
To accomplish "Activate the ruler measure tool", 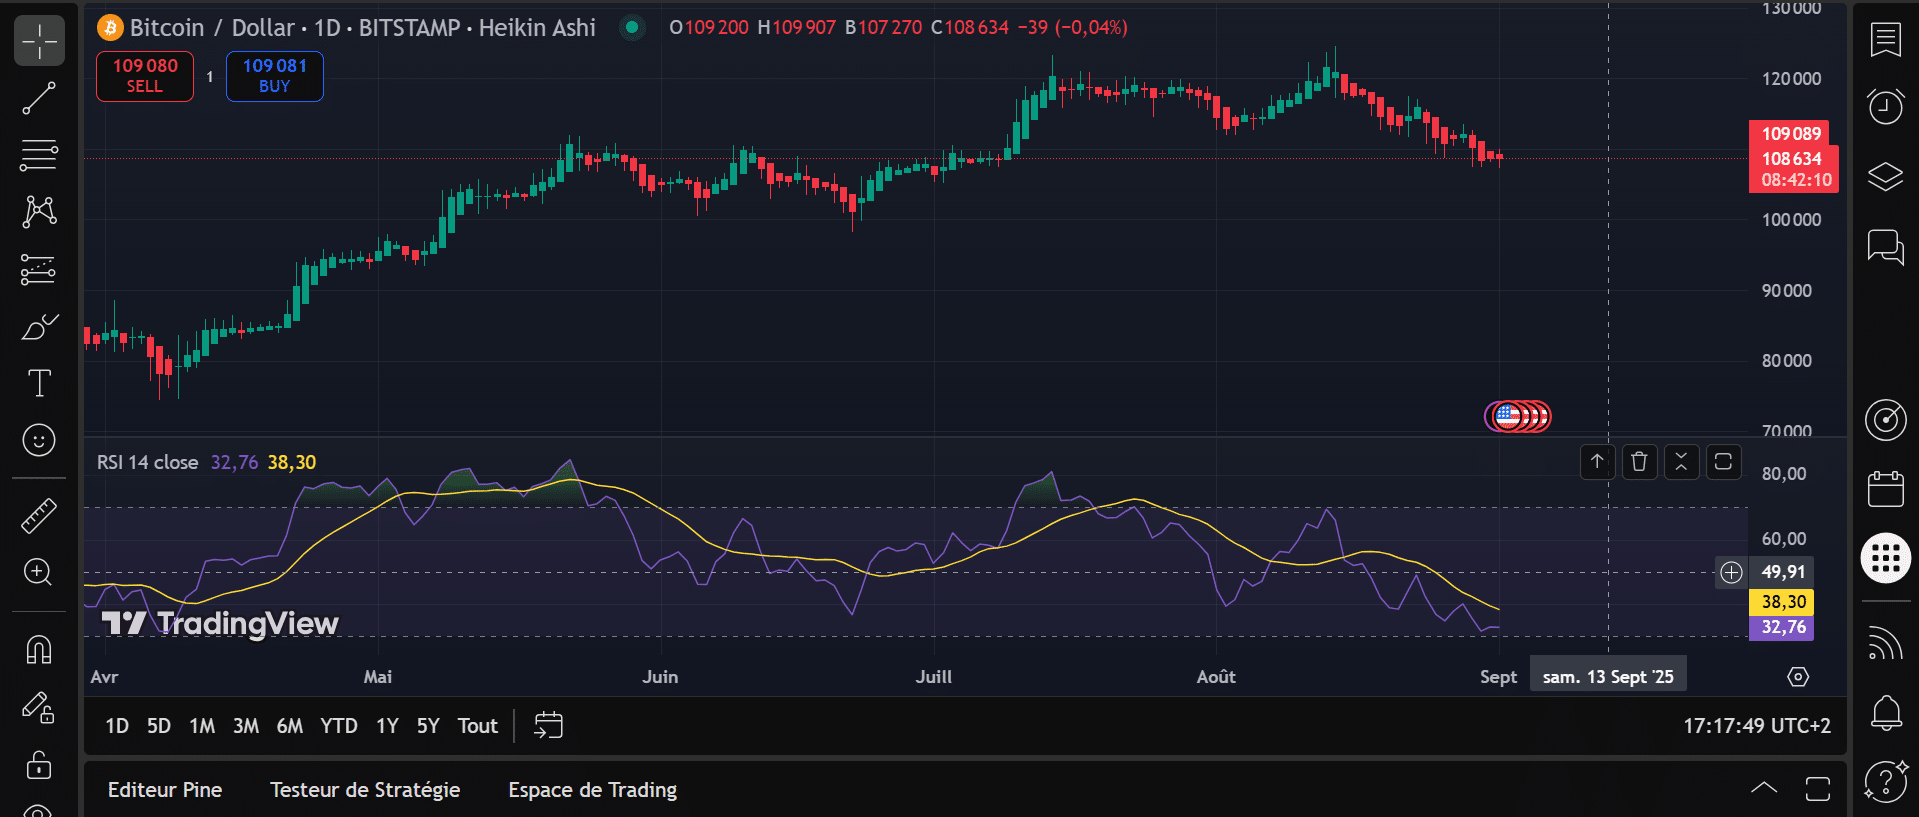I will pos(39,516).
